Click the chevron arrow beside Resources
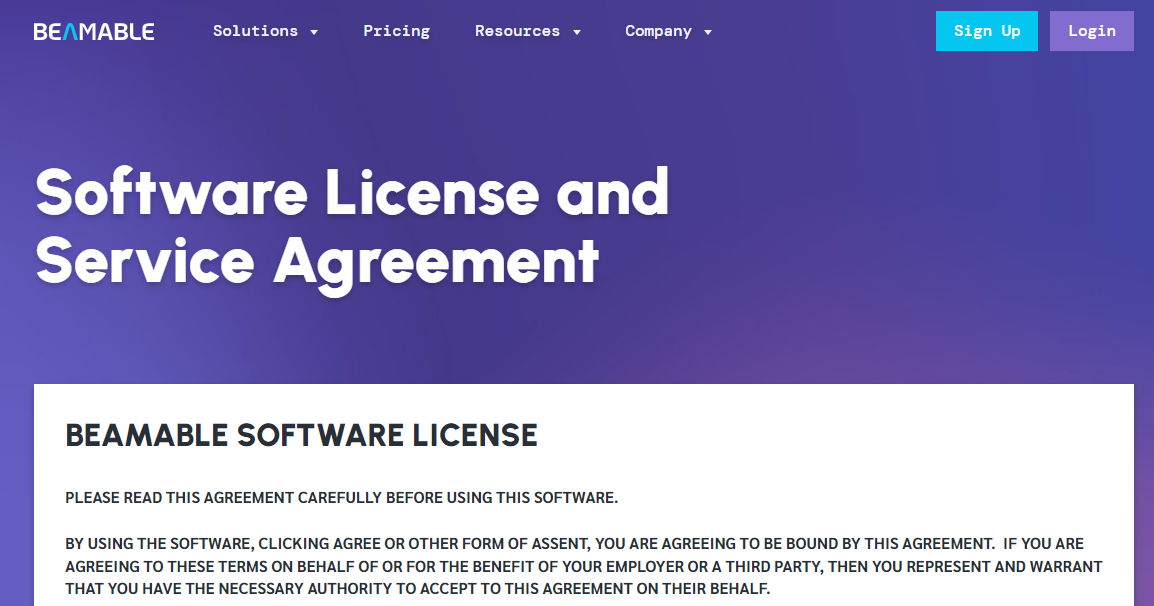Screen dimensions: 1154x606 (577, 32)
